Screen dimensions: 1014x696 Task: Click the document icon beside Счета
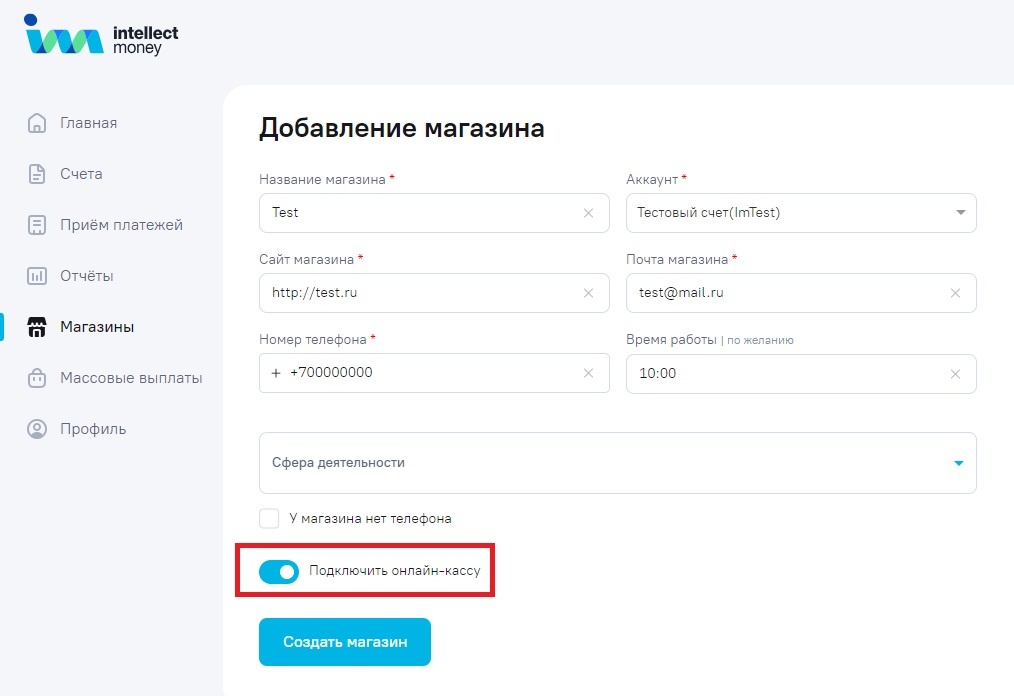37,174
